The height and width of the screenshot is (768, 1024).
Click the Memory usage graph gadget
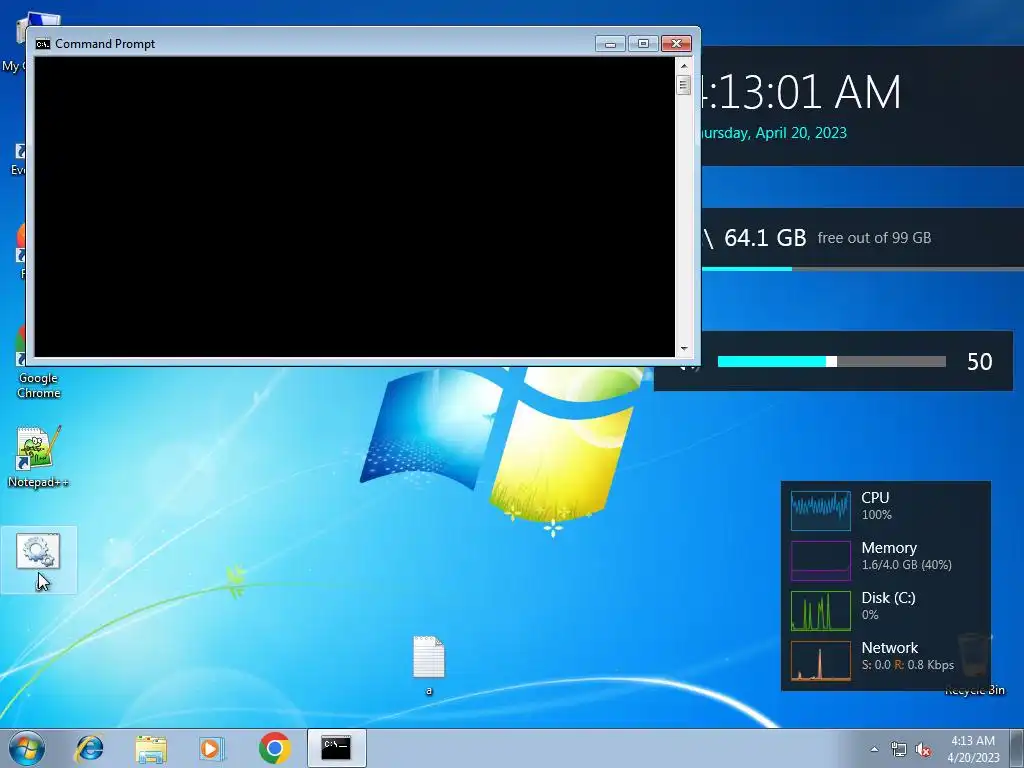click(x=821, y=560)
